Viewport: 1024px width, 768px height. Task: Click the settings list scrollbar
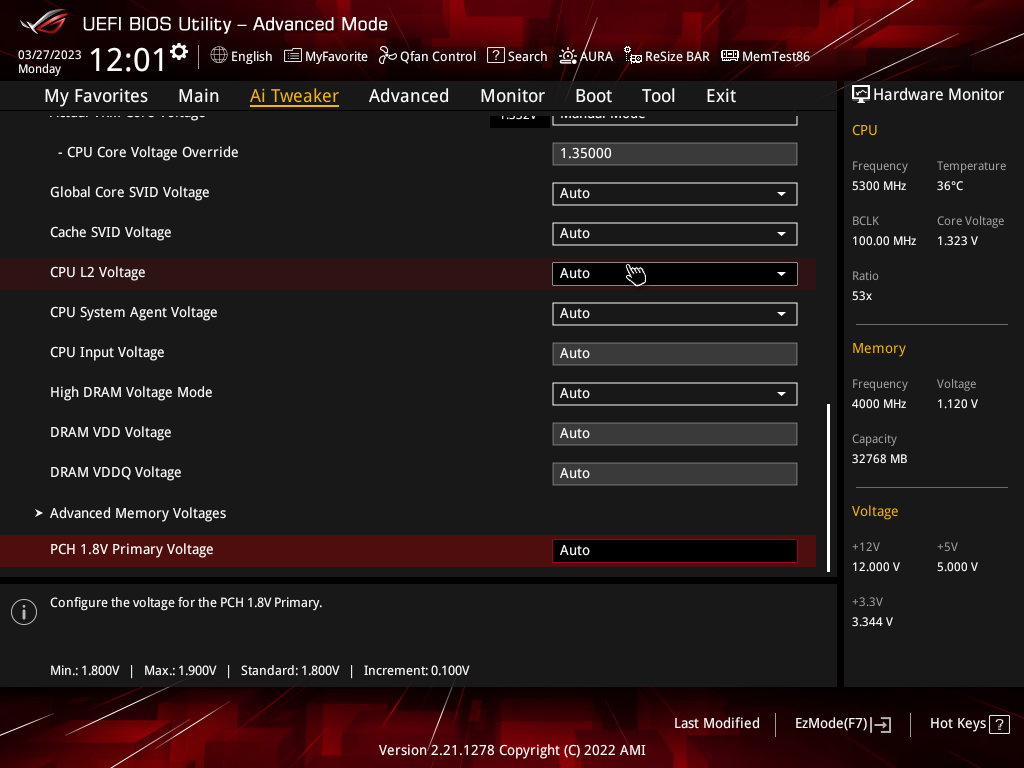tap(828, 487)
